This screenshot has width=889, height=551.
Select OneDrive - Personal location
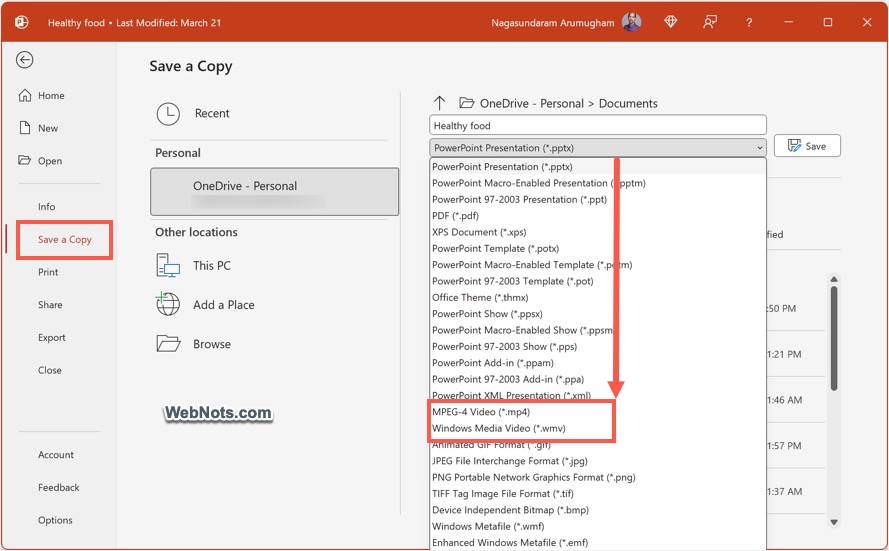click(274, 192)
